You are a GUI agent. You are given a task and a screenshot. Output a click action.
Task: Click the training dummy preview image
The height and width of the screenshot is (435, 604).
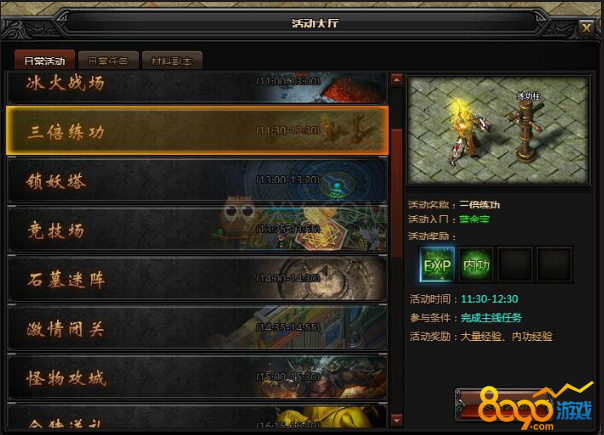498,130
